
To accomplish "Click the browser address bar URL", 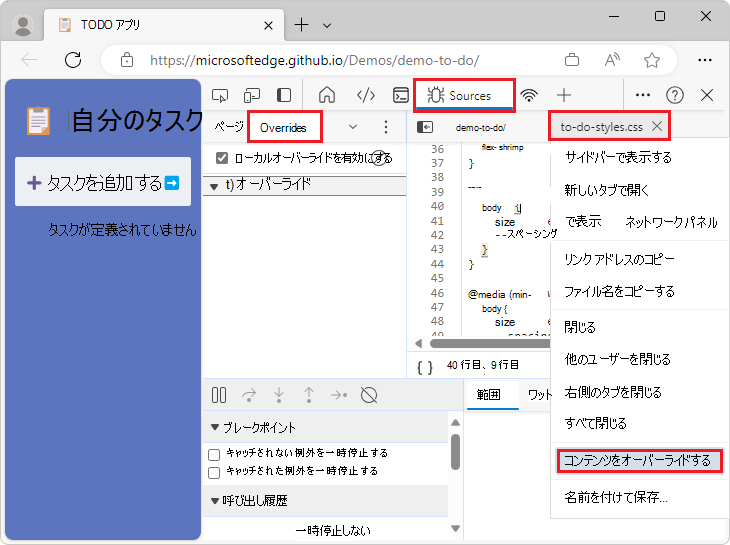I will pyautogui.click(x=314, y=60).
